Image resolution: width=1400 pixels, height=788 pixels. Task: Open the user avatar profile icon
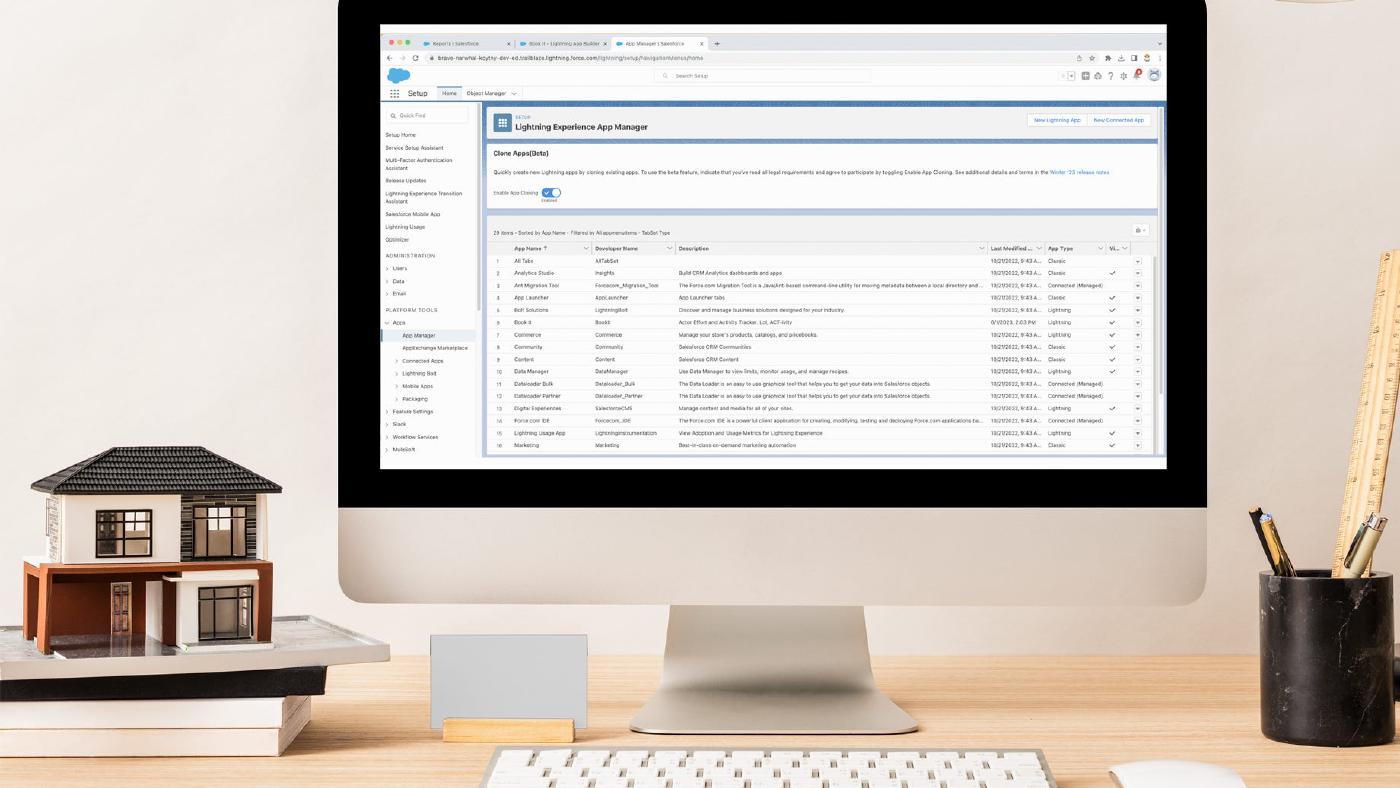1153,75
